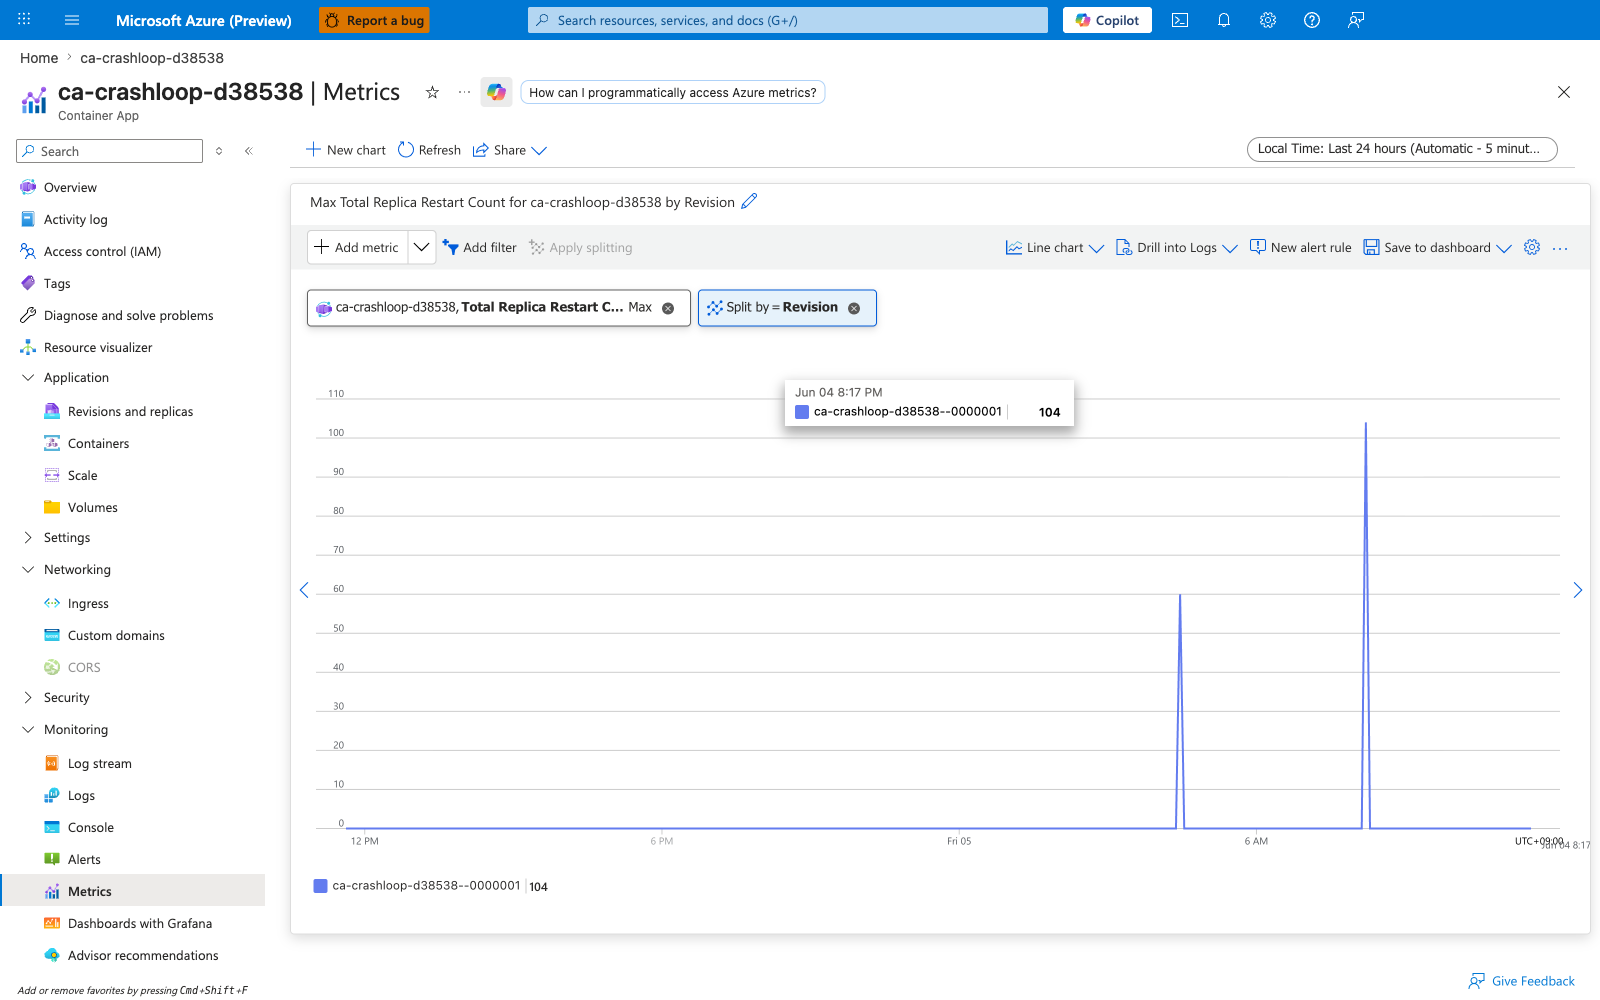The width and height of the screenshot is (1600, 1000).
Task: Open chart settings gear icon
Action: pyautogui.click(x=1532, y=247)
